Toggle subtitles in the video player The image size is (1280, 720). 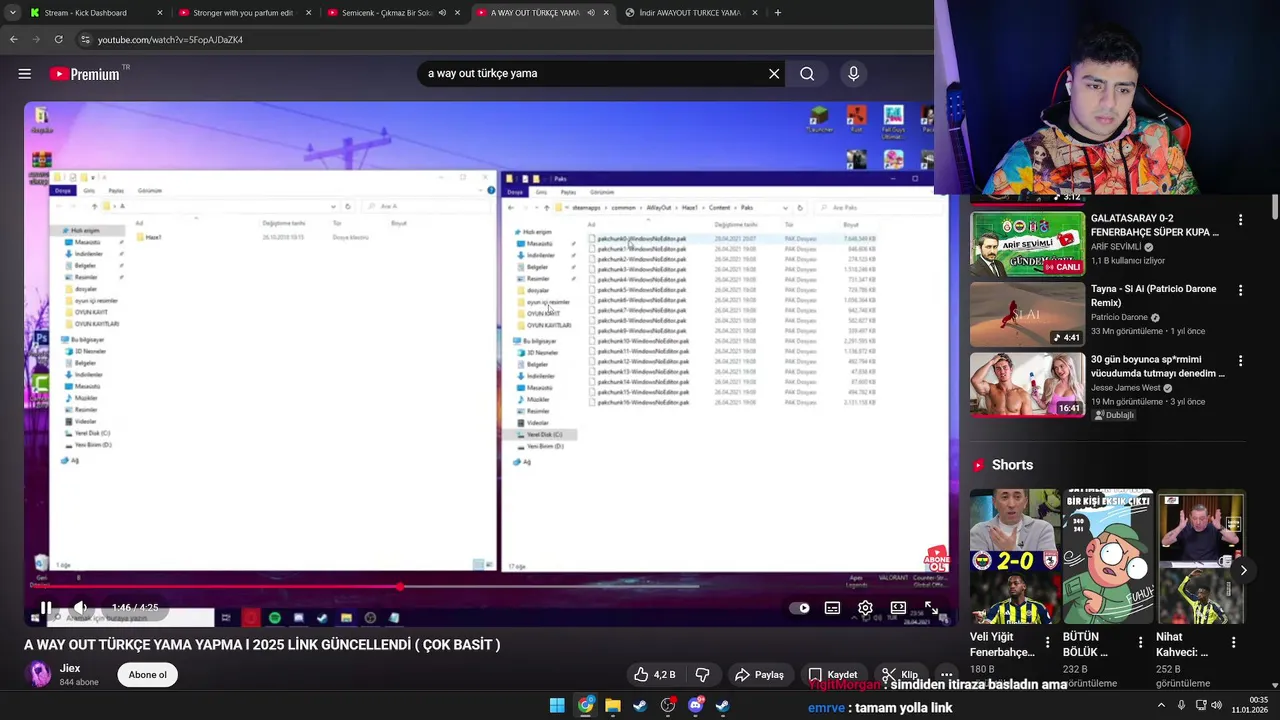[x=832, y=608]
